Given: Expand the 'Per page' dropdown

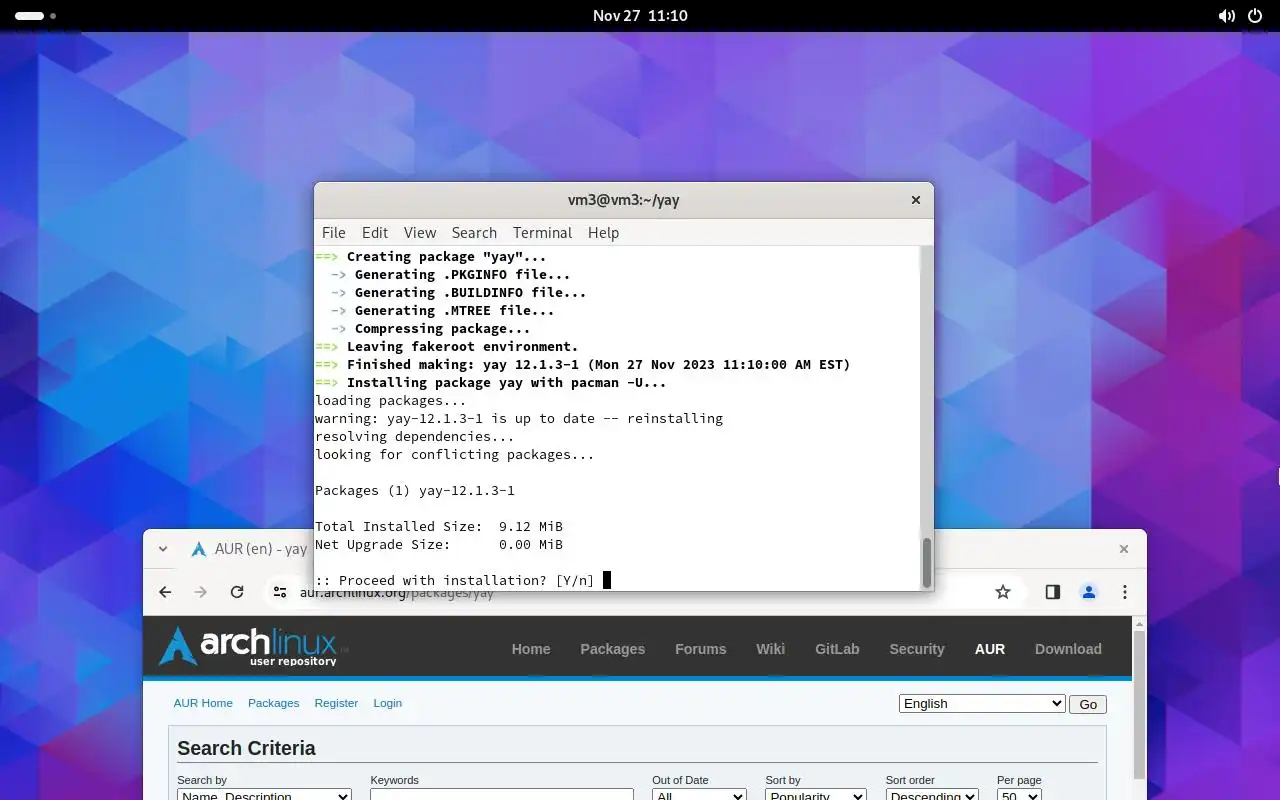Looking at the screenshot, I should 1019,795.
